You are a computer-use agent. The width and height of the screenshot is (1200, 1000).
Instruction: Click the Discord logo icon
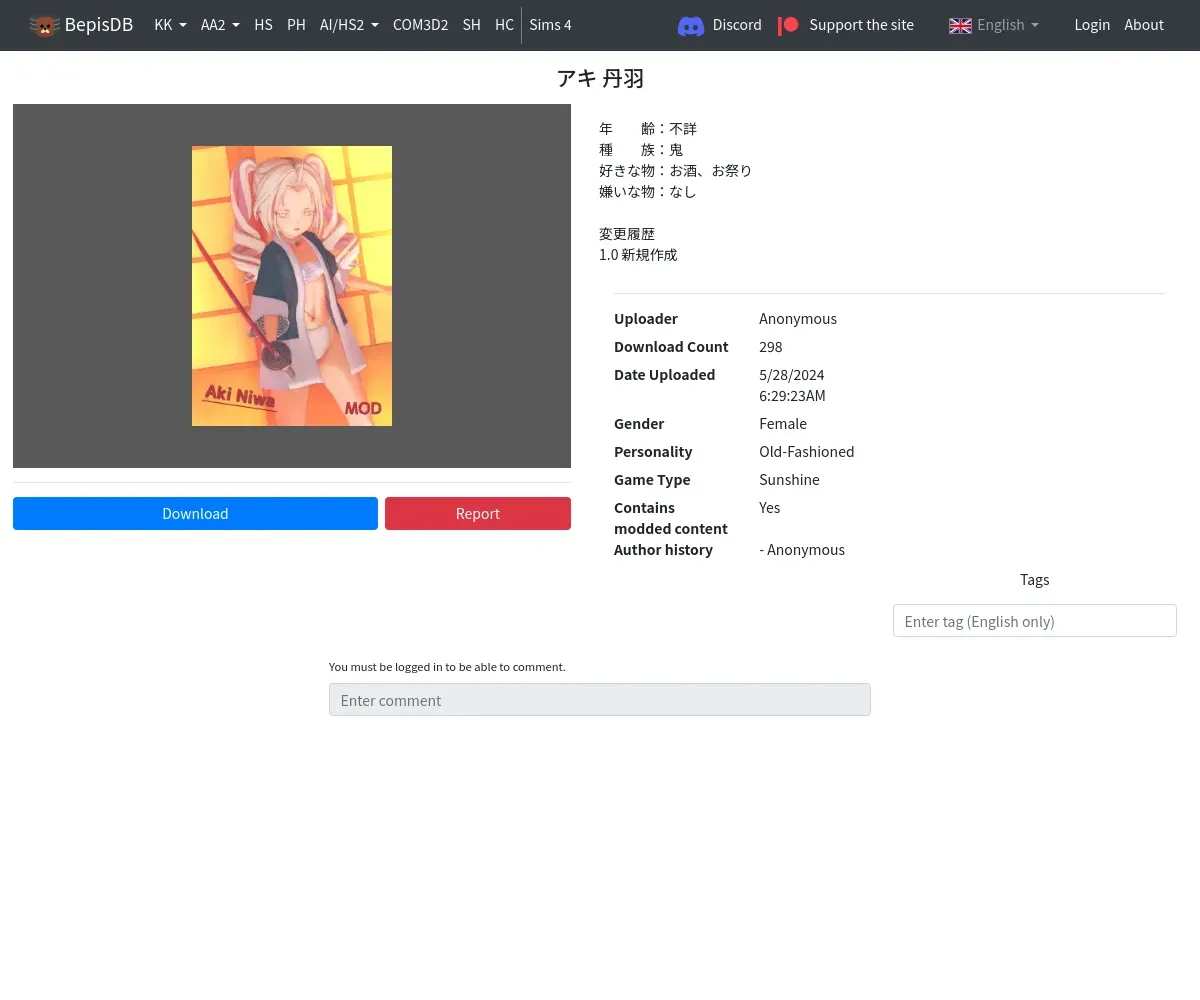691,26
